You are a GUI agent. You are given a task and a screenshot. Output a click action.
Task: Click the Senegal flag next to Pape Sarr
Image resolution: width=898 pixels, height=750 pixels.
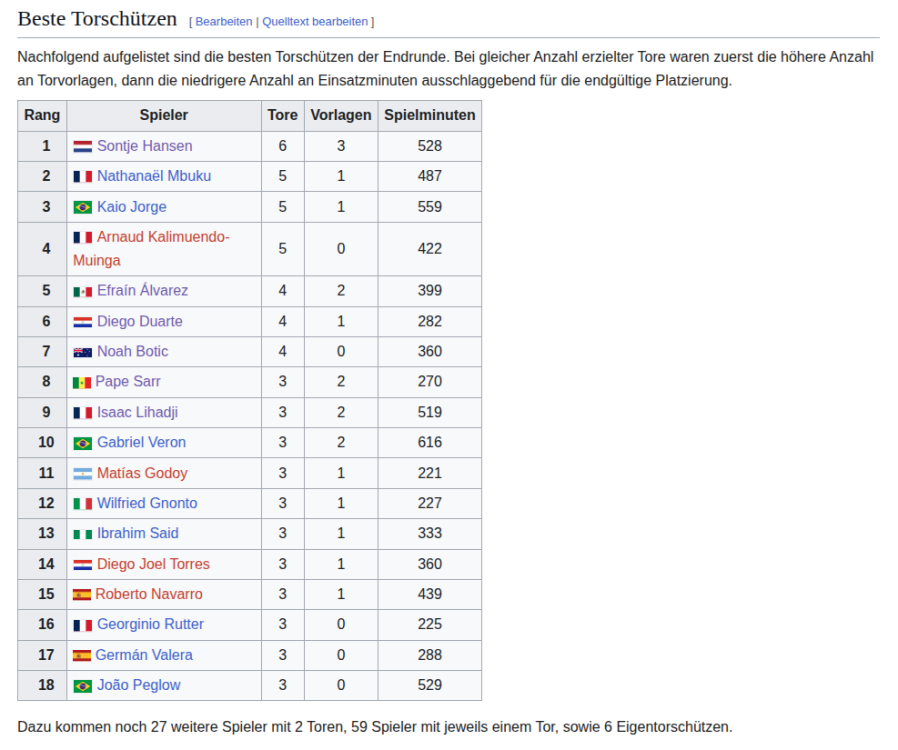81,382
